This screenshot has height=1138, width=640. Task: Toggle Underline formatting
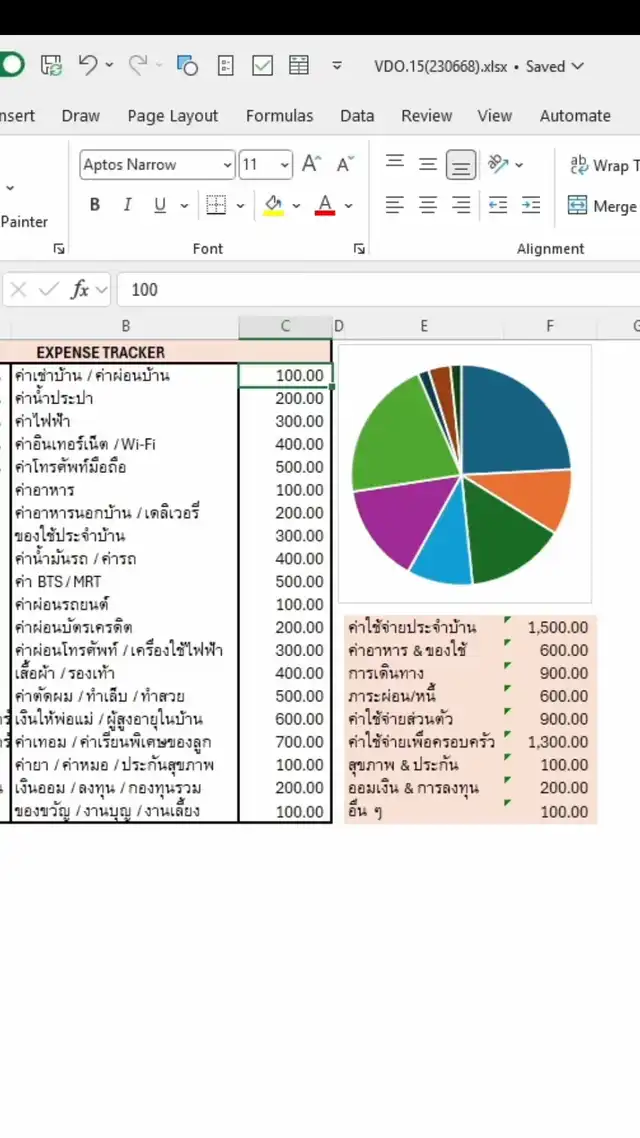(159, 205)
